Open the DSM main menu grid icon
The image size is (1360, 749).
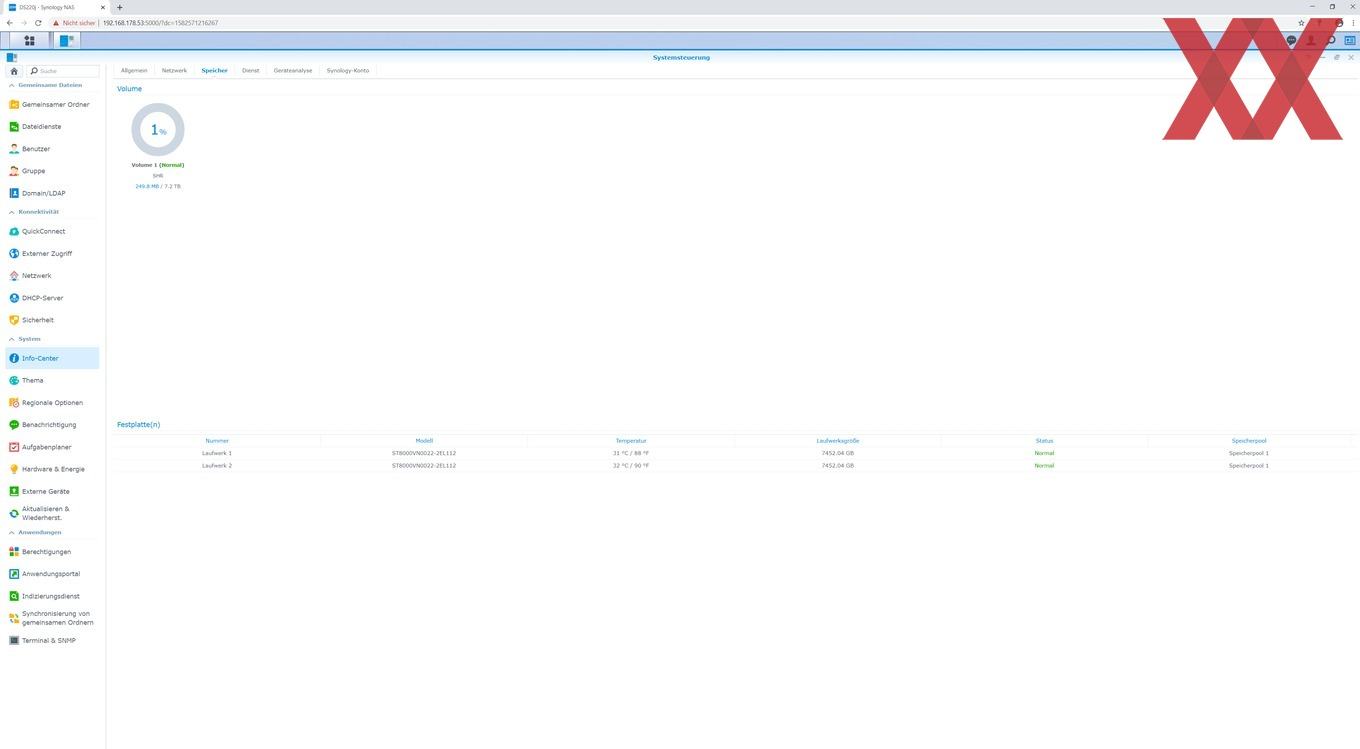coord(29,41)
